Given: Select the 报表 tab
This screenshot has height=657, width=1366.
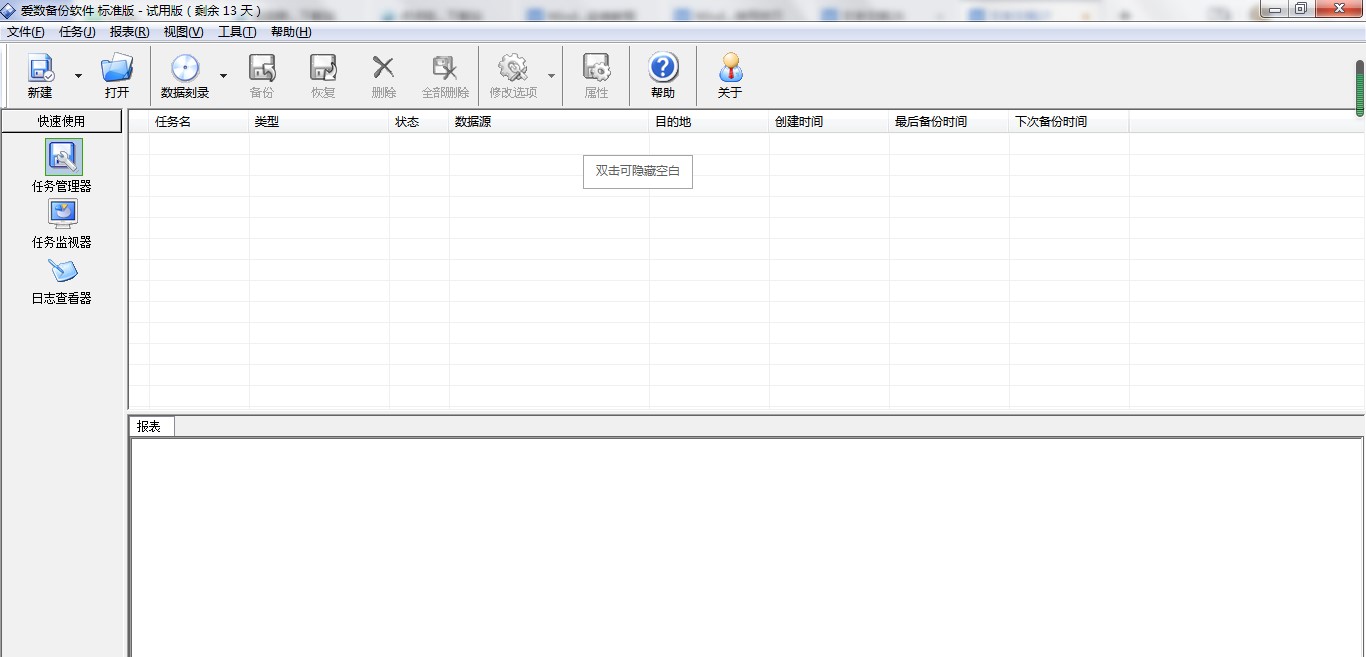Looking at the screenshot, I should pyautogui.click(x=151, y=426).
